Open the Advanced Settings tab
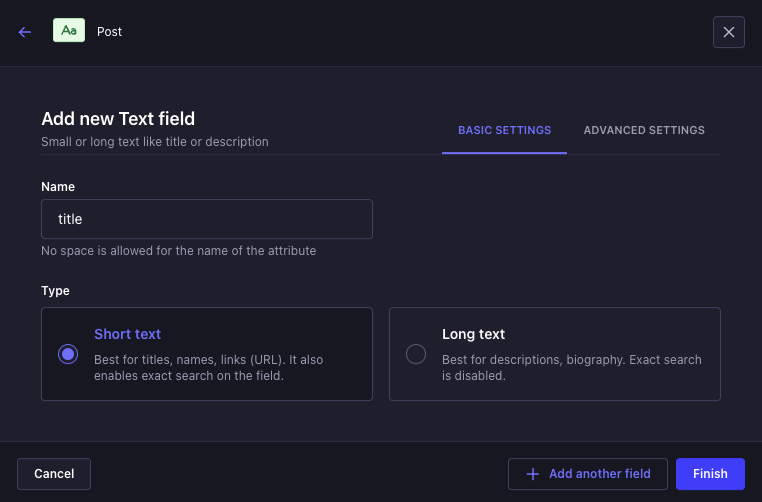 644,130
